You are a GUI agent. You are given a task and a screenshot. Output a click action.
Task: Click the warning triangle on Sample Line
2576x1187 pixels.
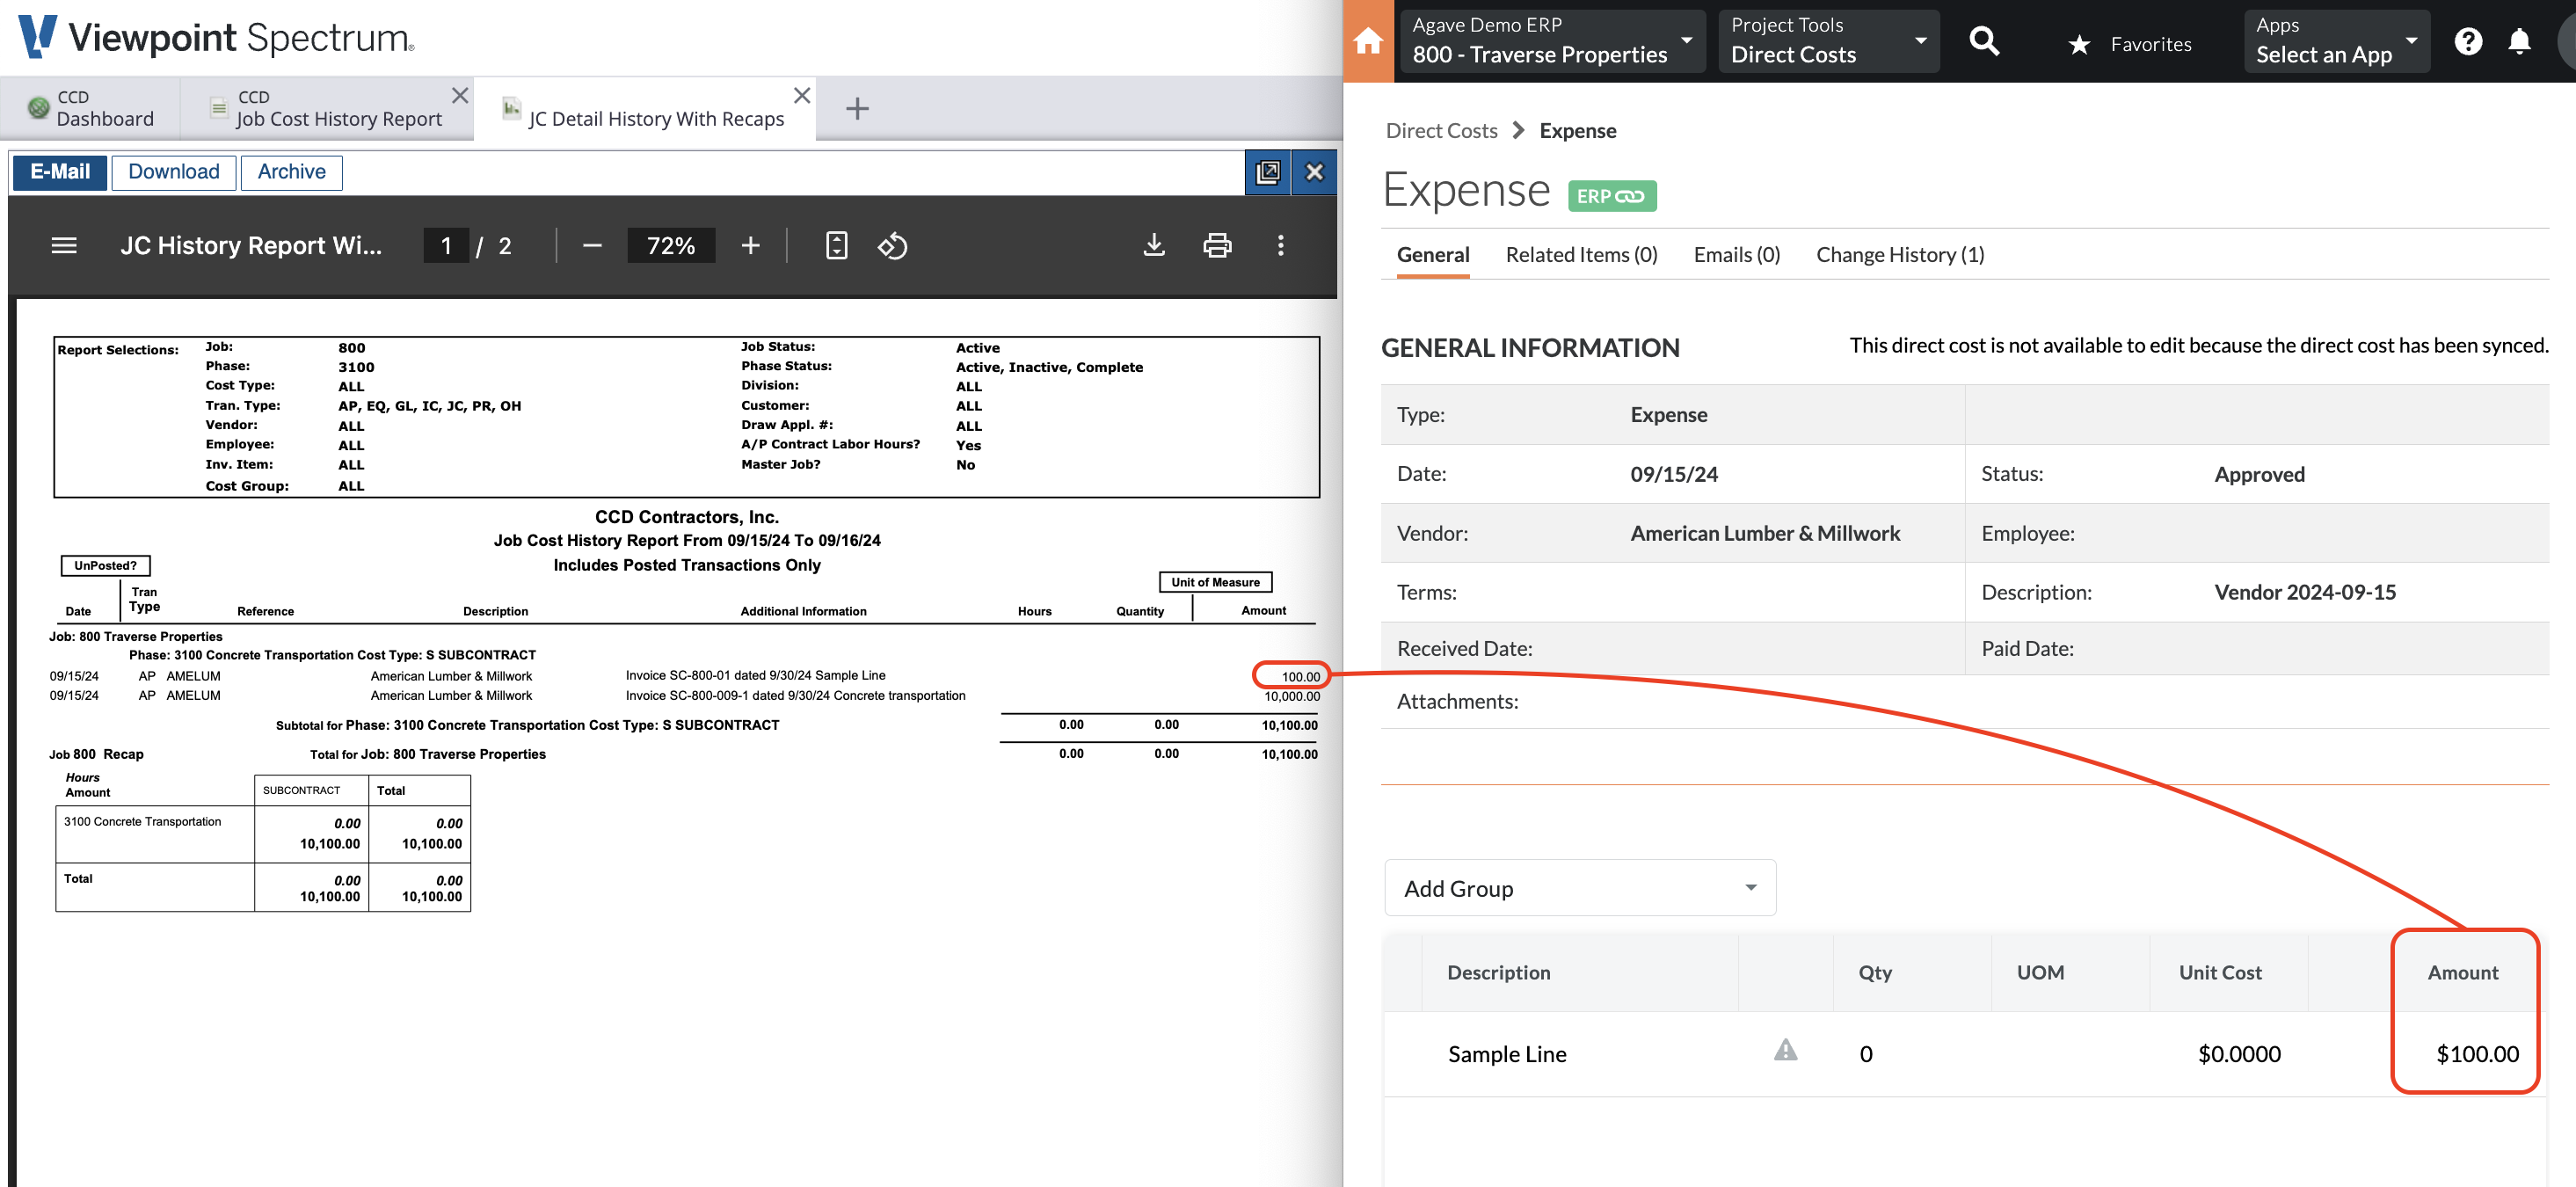point(1785,1050)
